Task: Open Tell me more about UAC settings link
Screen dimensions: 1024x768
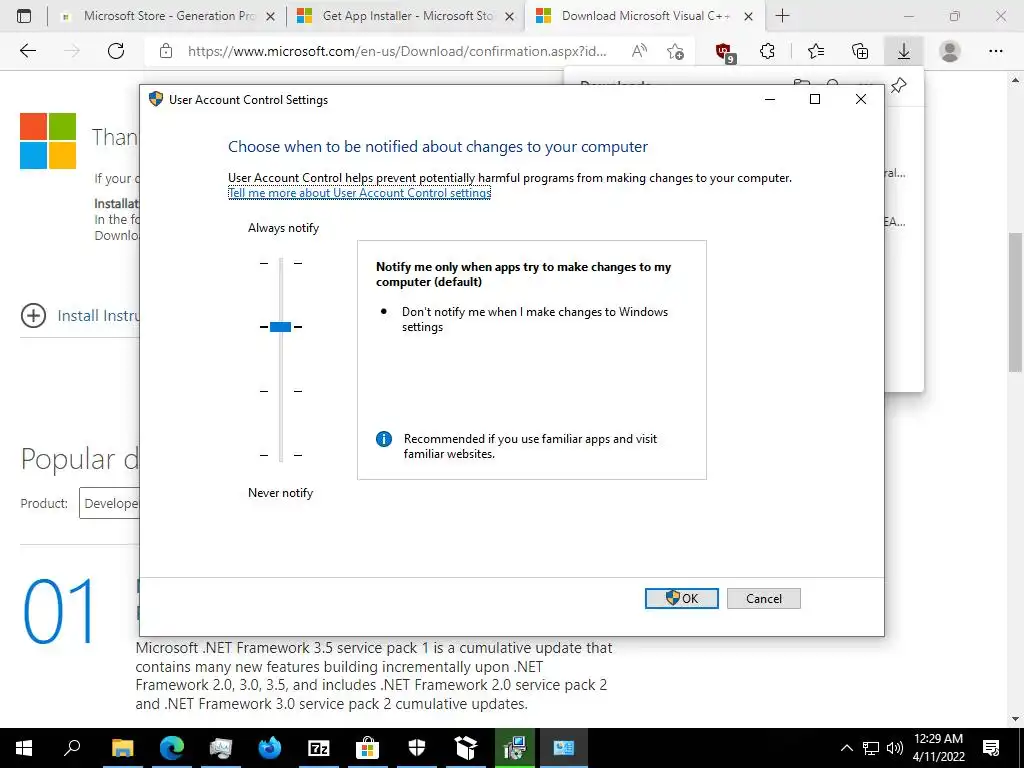Action: pyautogui.click(x=359, y=193)
